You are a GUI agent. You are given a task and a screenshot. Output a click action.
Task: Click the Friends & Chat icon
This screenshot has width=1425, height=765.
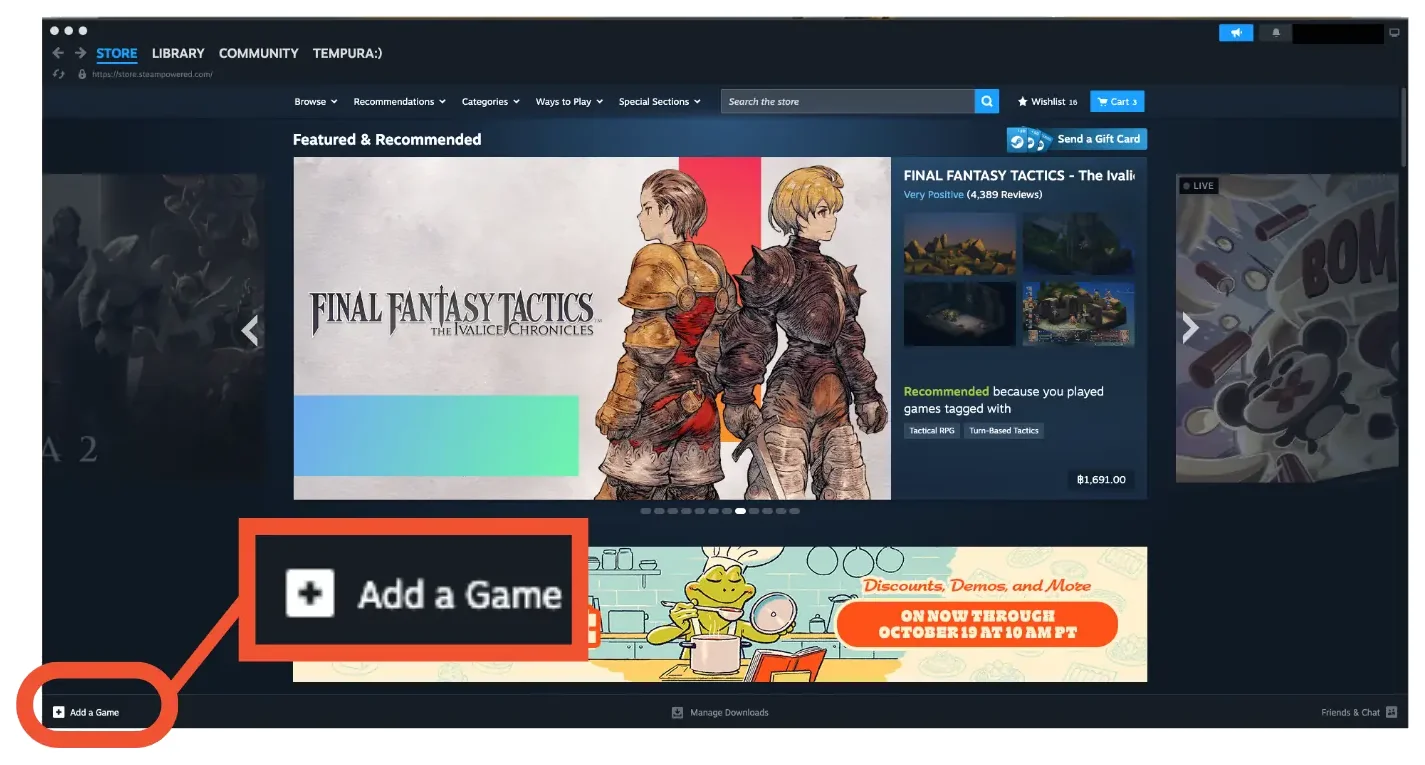tap(1391, 712)
